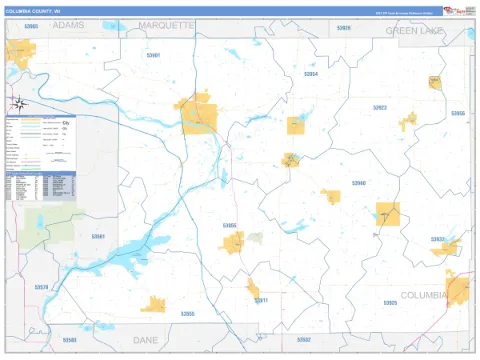This screenshot has height=360, width=480.
Task: Click the ZIP code index table
Action: click(x=41, y=186)
